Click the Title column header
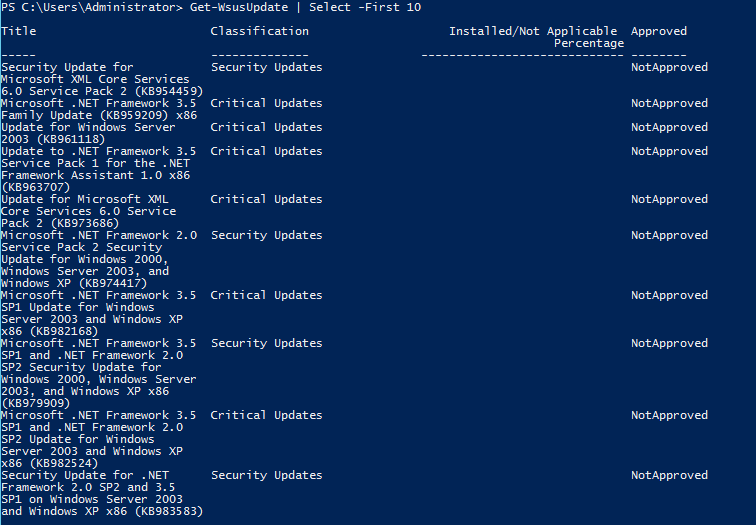The width and height of the screenshot is (756, 525). [x=18, y=31]
